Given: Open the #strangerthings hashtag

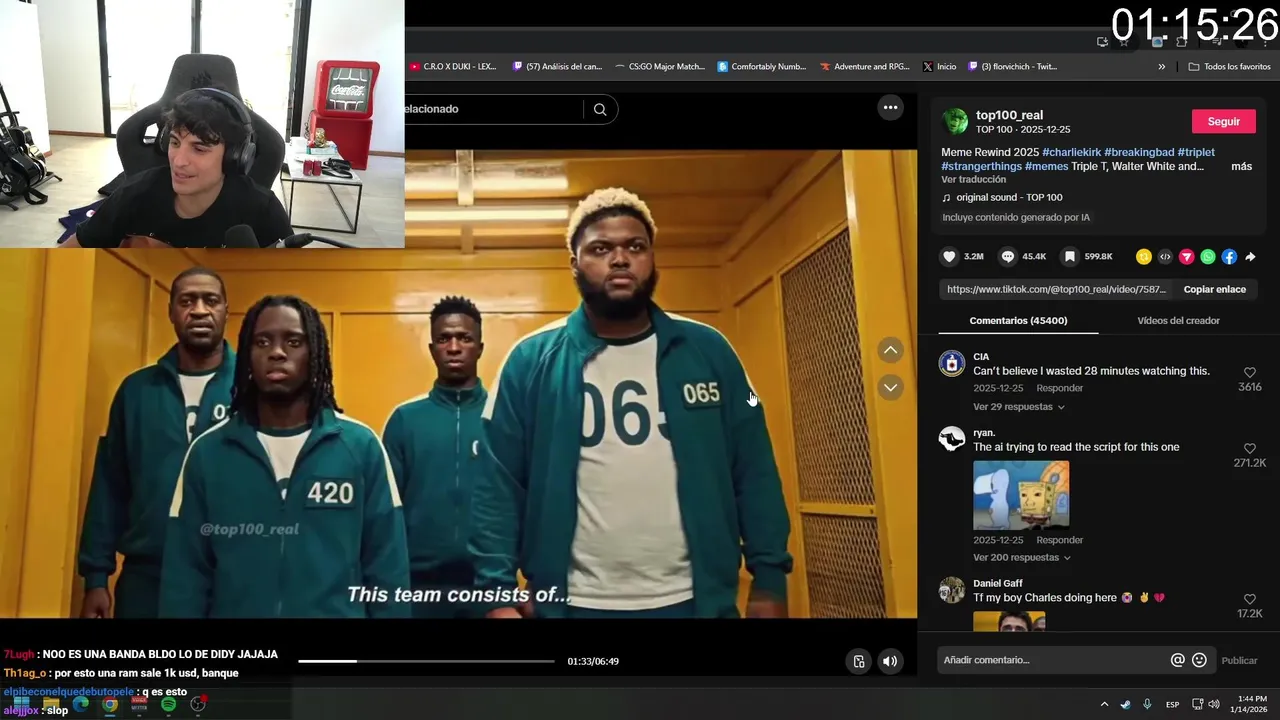Looking at the screenshot, I should click(981, 166).
